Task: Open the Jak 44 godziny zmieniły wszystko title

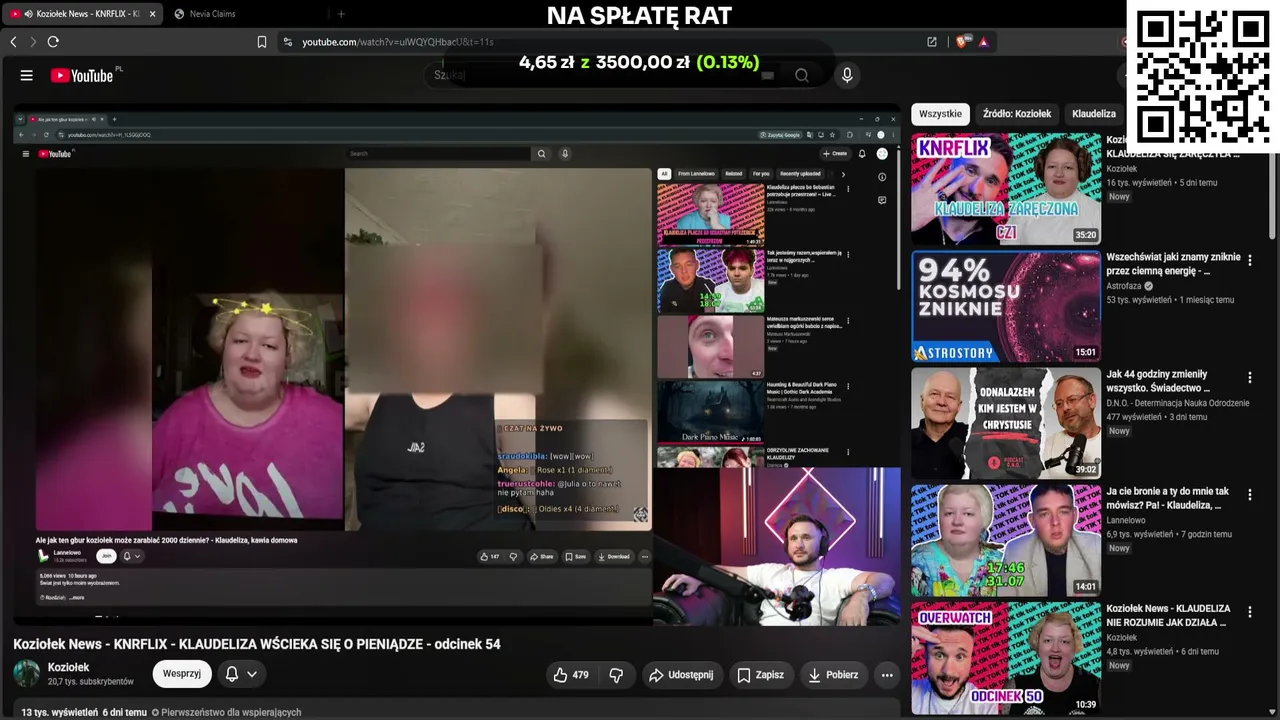Action: click(1158, 381)
